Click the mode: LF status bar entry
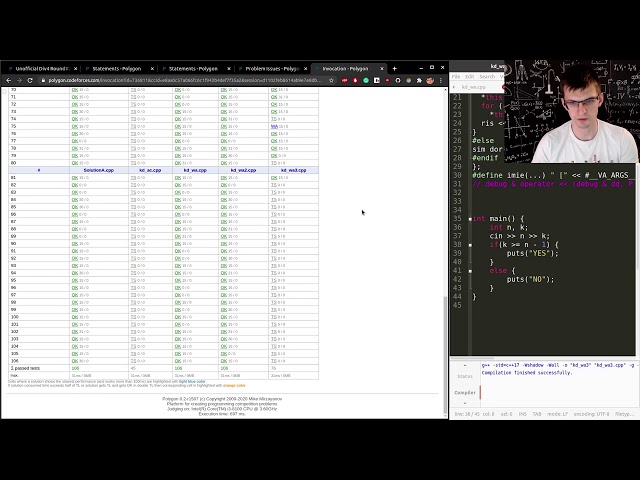Image resolution: width=640 pixels, height=480 pixels. 558,414
